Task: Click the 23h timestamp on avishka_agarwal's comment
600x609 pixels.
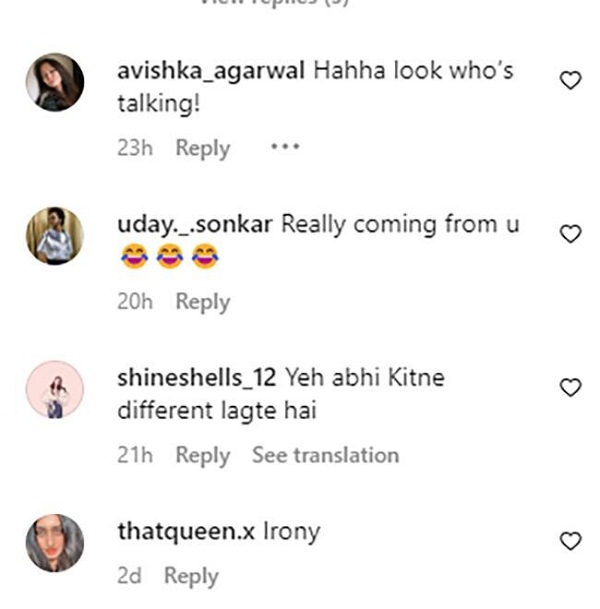Action: point(134,148)
